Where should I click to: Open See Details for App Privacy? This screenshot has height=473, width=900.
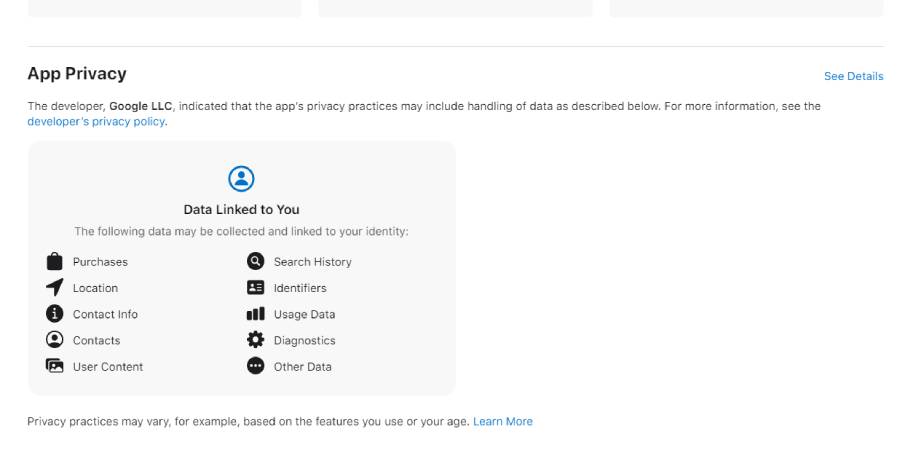(x=853, y=76)
